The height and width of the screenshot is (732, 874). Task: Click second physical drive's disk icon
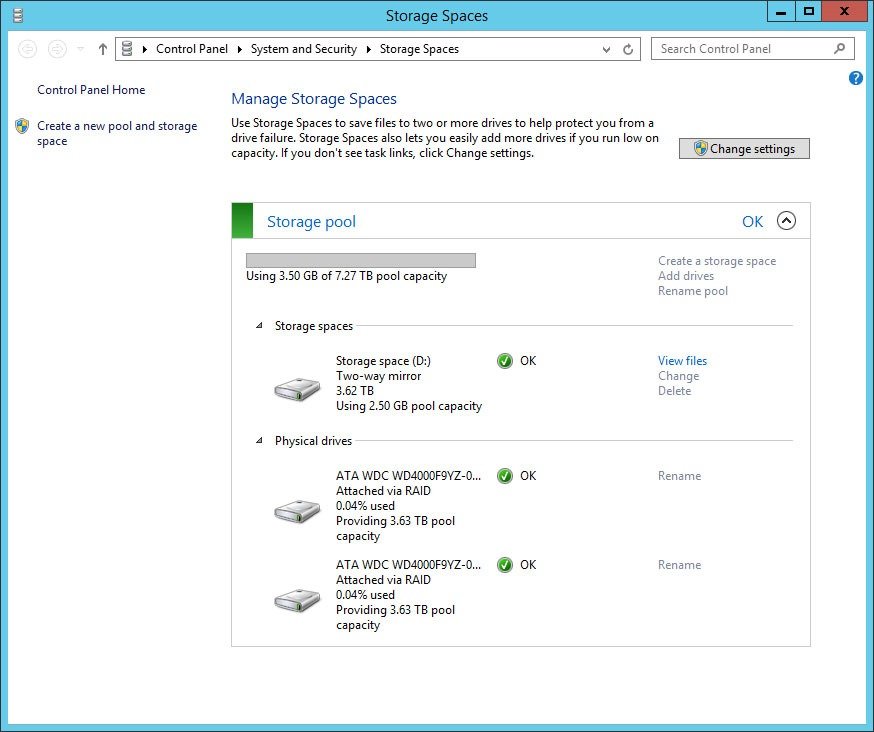coord(298,600)
